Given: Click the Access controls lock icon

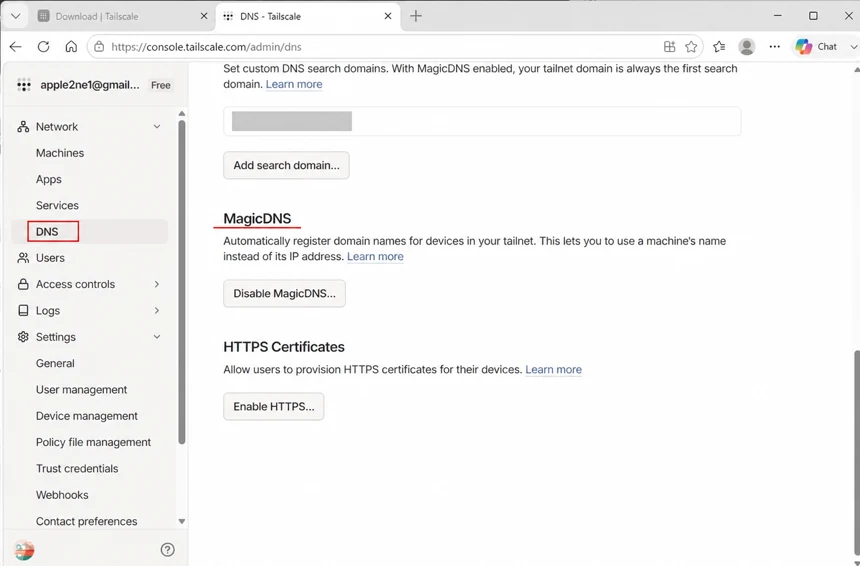Looking at the screenshot, I should pyautogui.click(x=23, y=284).
